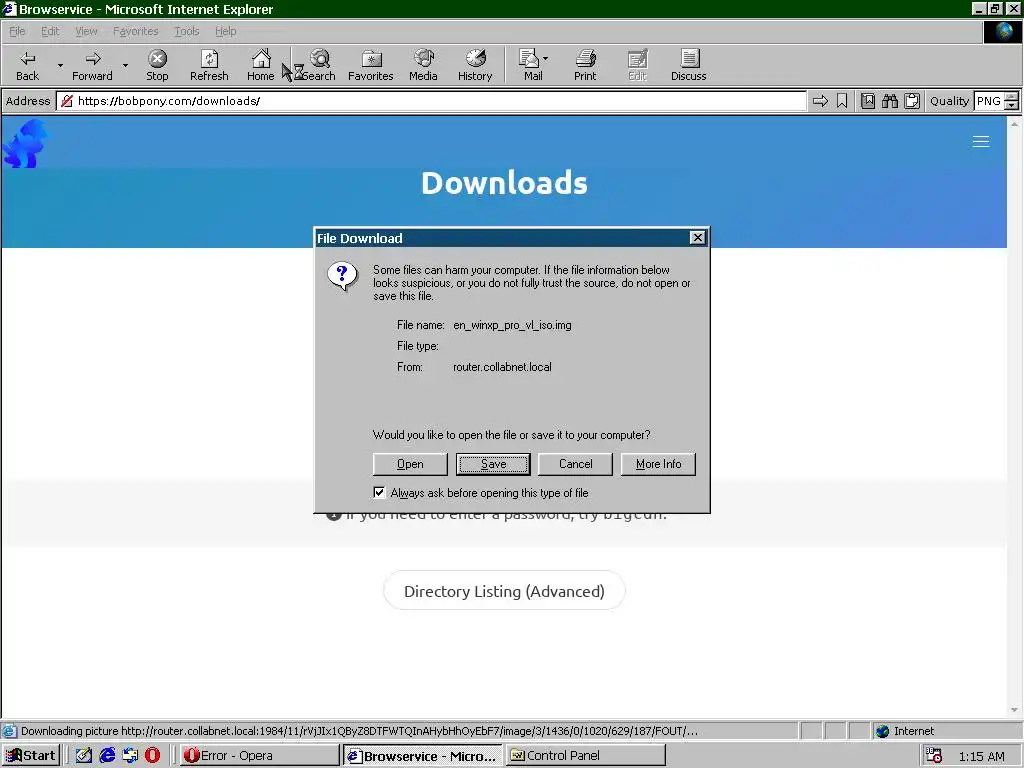Viewport: 1024px width, 768px height.
Task: Open the Tools menu
Action: click(186, 31)
